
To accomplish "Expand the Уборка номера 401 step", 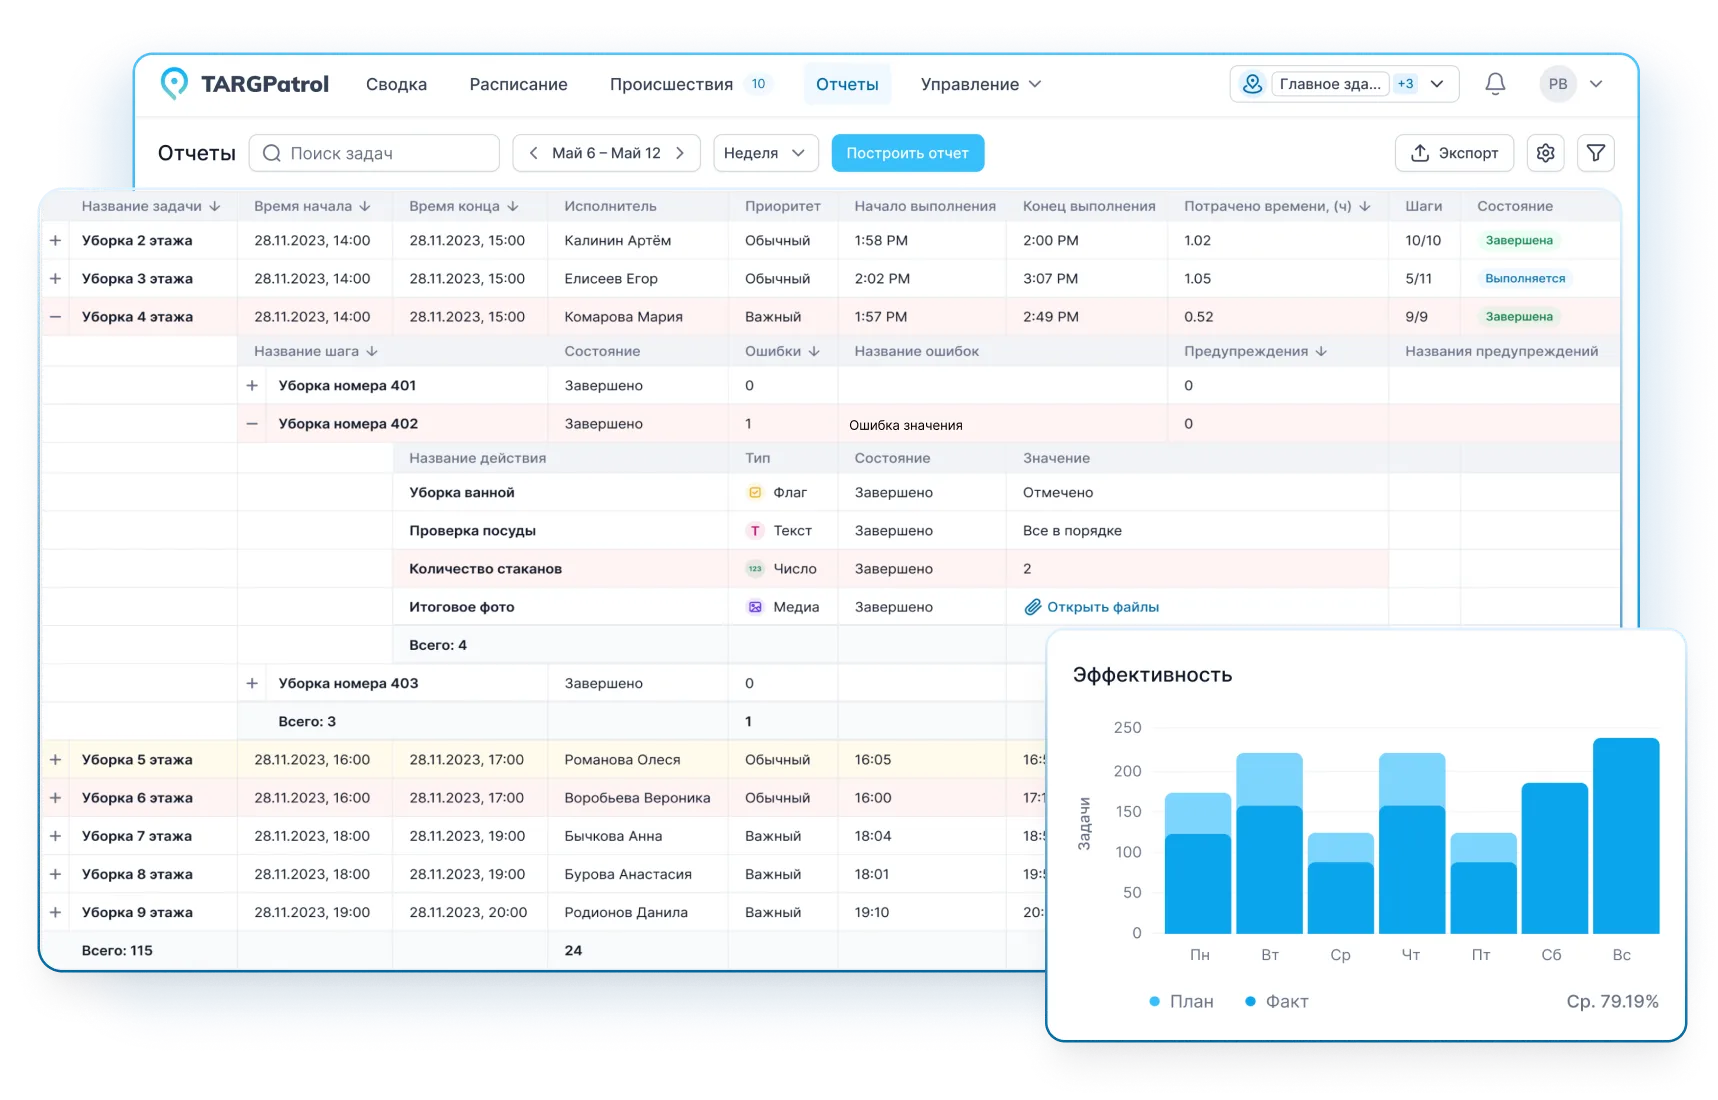I will pos(252,385).
